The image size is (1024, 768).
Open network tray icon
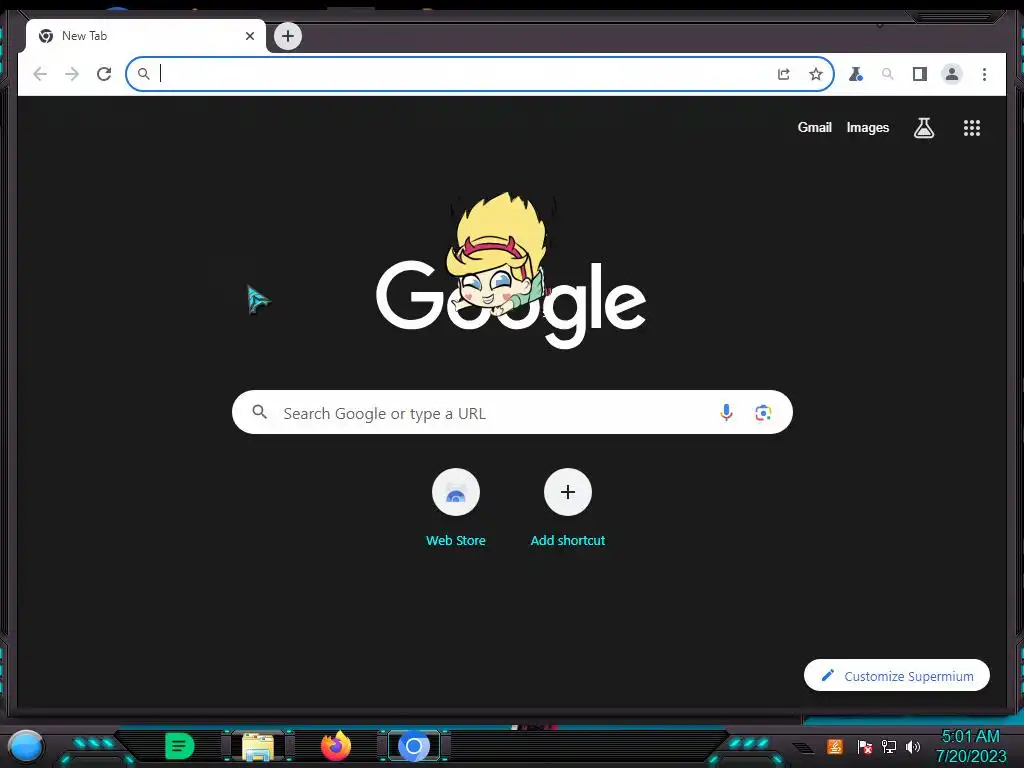[x=889, y=746]
